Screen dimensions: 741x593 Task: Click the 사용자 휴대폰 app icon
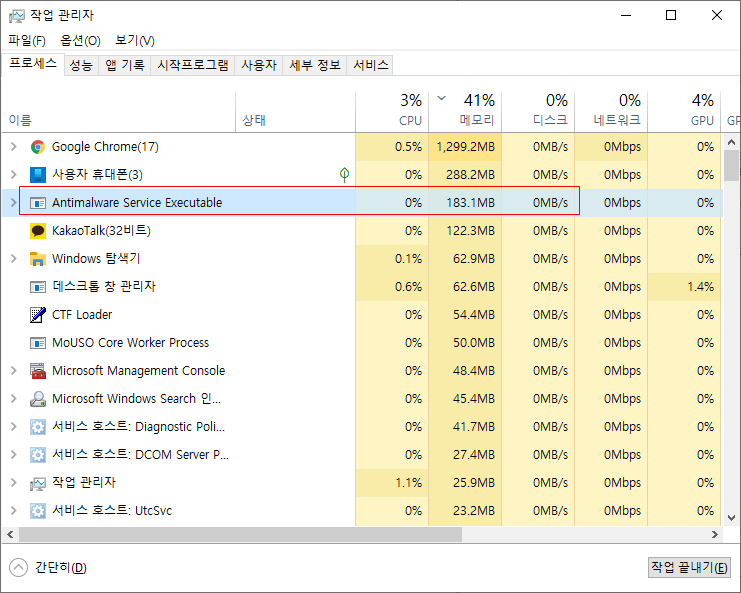tap(38, 175)
